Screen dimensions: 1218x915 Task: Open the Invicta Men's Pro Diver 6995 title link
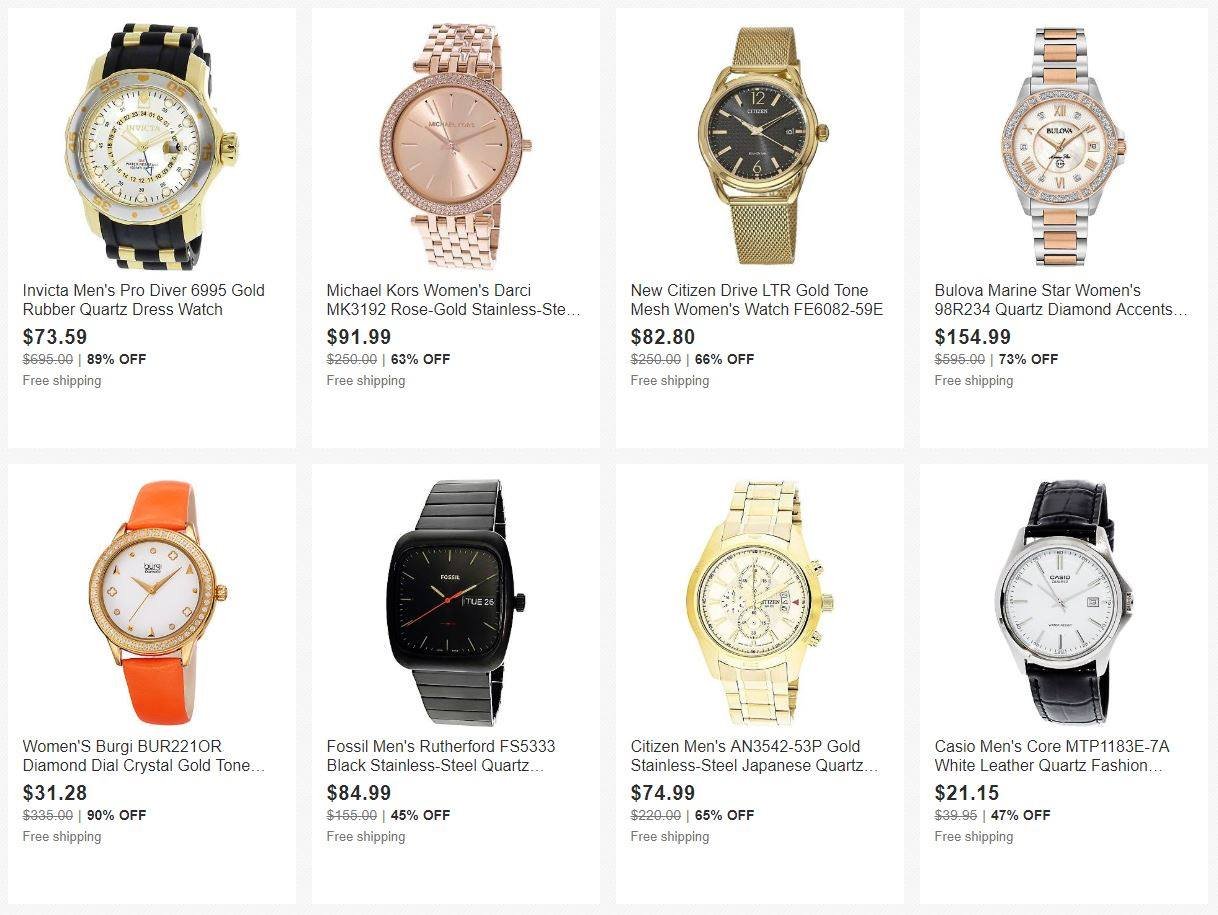pyautogui.click(x=144, y=300)
